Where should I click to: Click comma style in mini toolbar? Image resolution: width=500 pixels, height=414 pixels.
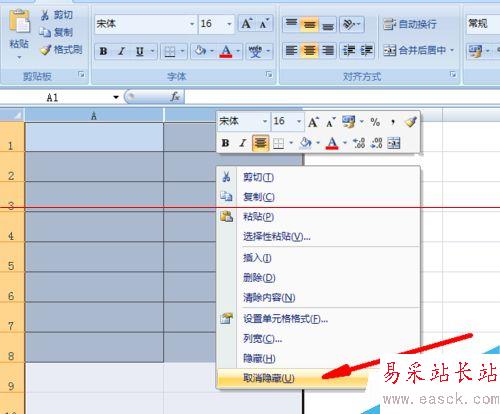(393, 122)
